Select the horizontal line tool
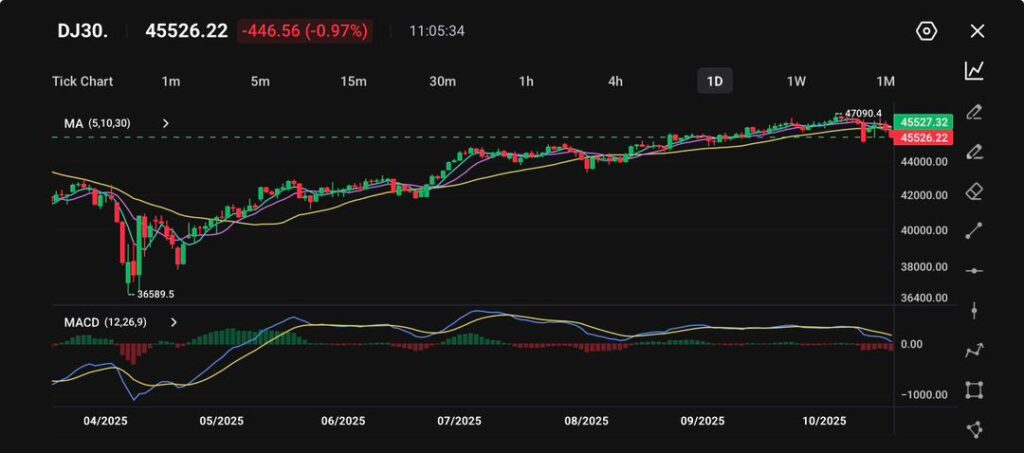The height and width of the screenshot is (453, 1024). [x=974, y=271]
